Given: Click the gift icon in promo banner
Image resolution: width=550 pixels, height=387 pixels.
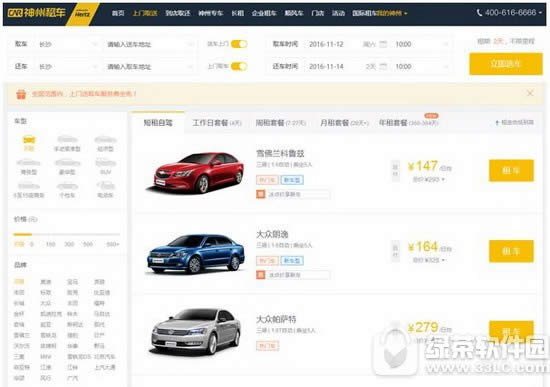Looking at the screenshot, I should click(21, 94).
